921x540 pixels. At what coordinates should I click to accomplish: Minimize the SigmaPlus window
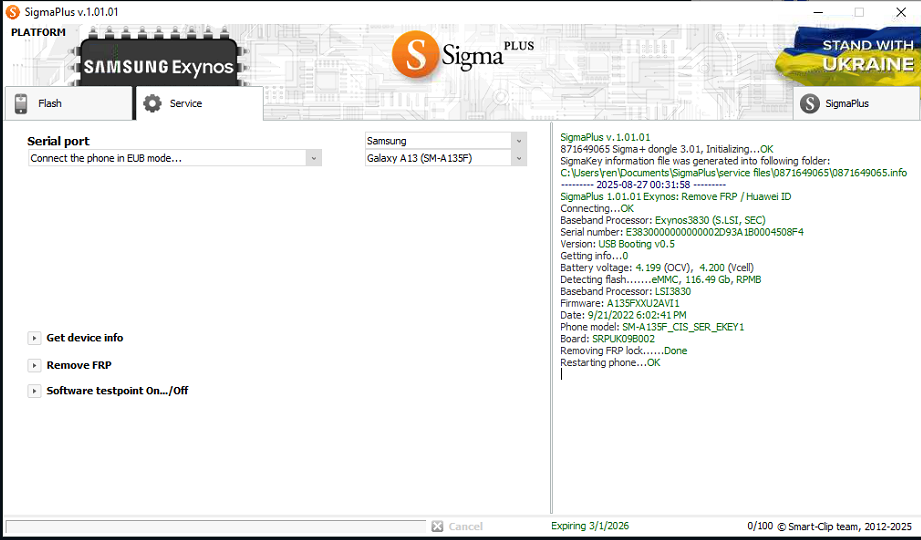pyautogui.click(x=818, y=12)
